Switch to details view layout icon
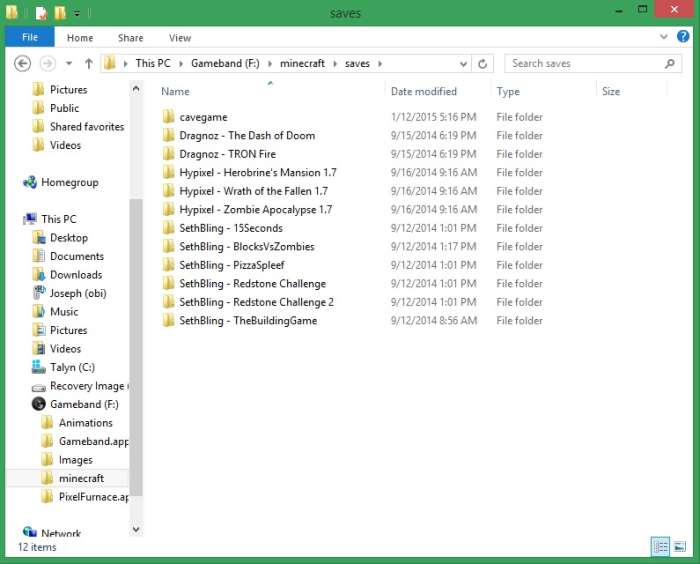 (x=660, y=547)
